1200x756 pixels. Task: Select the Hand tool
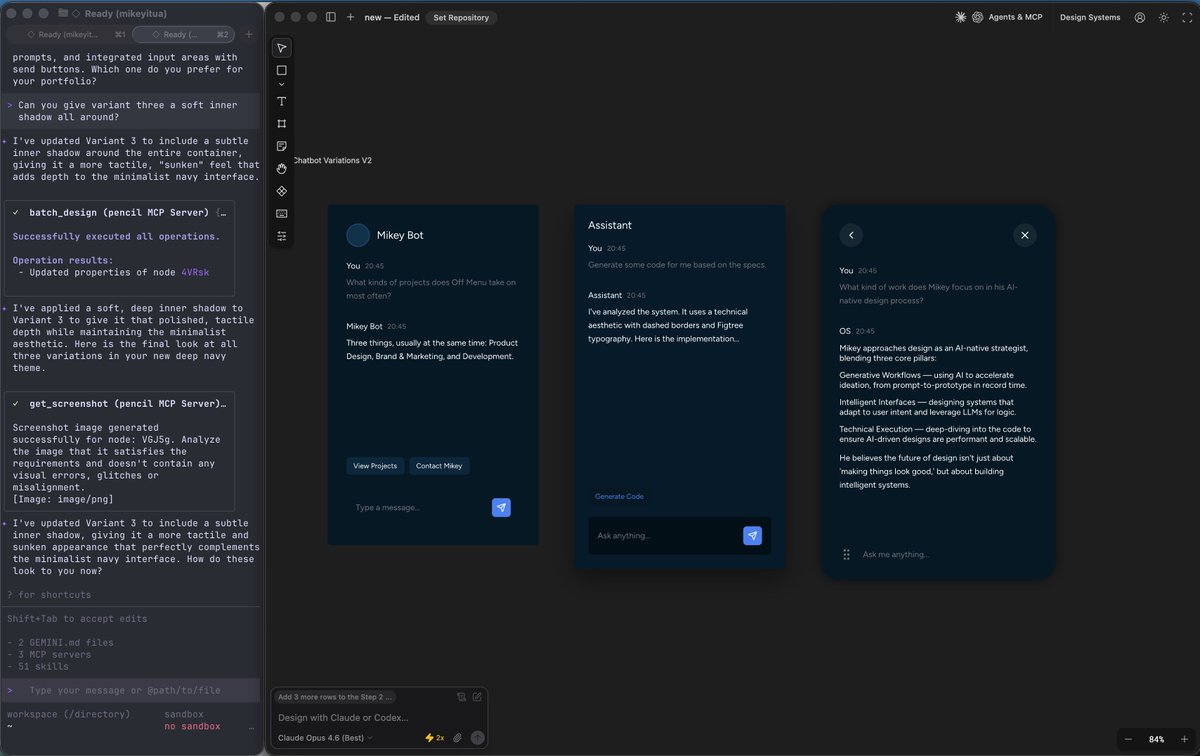pyautogui.click(x=281, y=167)
